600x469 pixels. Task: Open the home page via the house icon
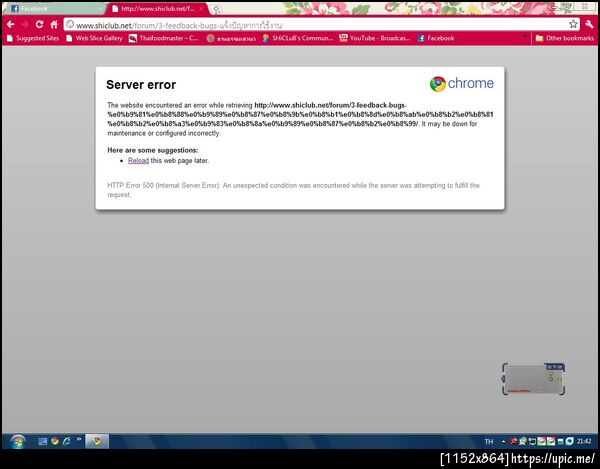(54, 24)
